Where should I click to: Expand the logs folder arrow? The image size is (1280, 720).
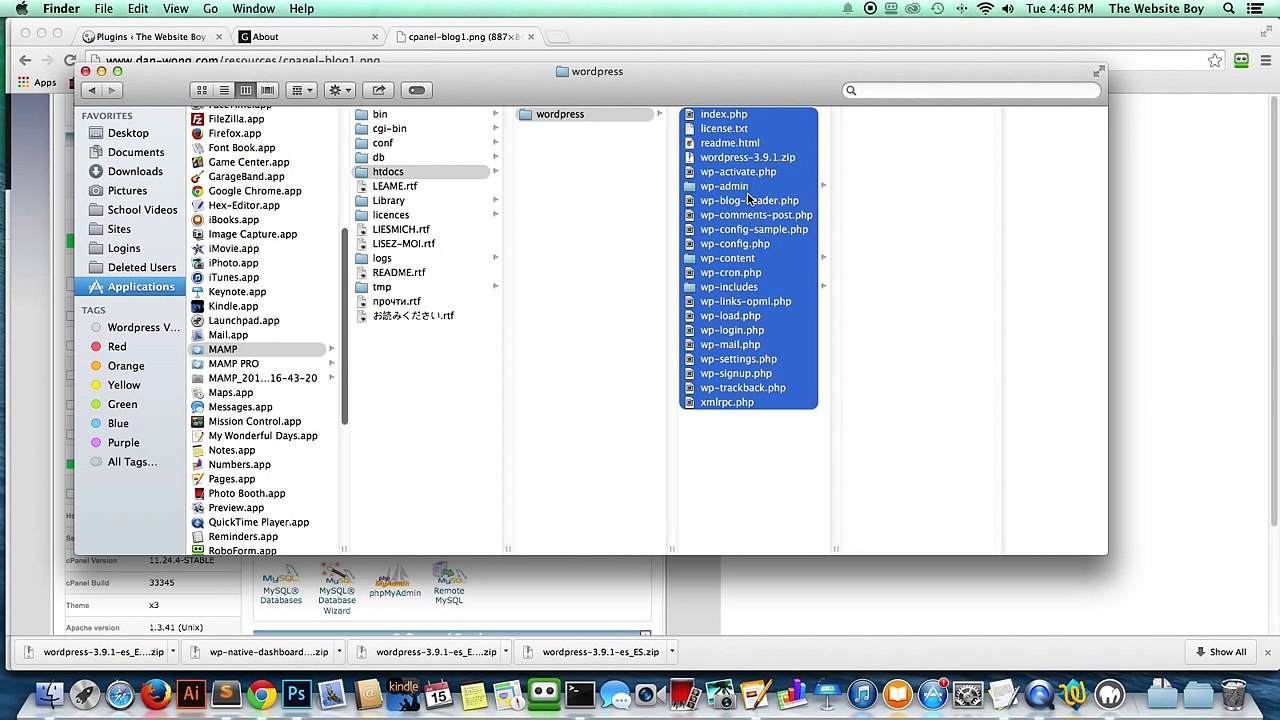[x=495, y=258]
